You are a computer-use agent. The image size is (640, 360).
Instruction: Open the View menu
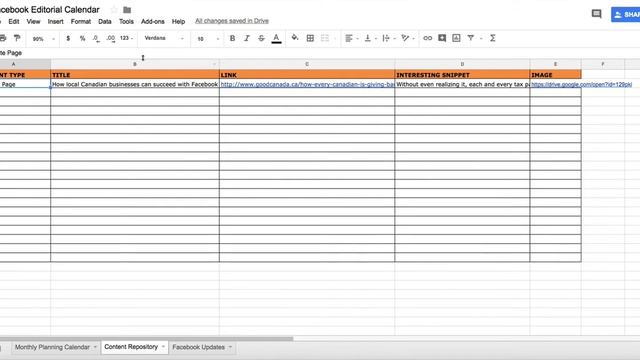coord(33,21)
